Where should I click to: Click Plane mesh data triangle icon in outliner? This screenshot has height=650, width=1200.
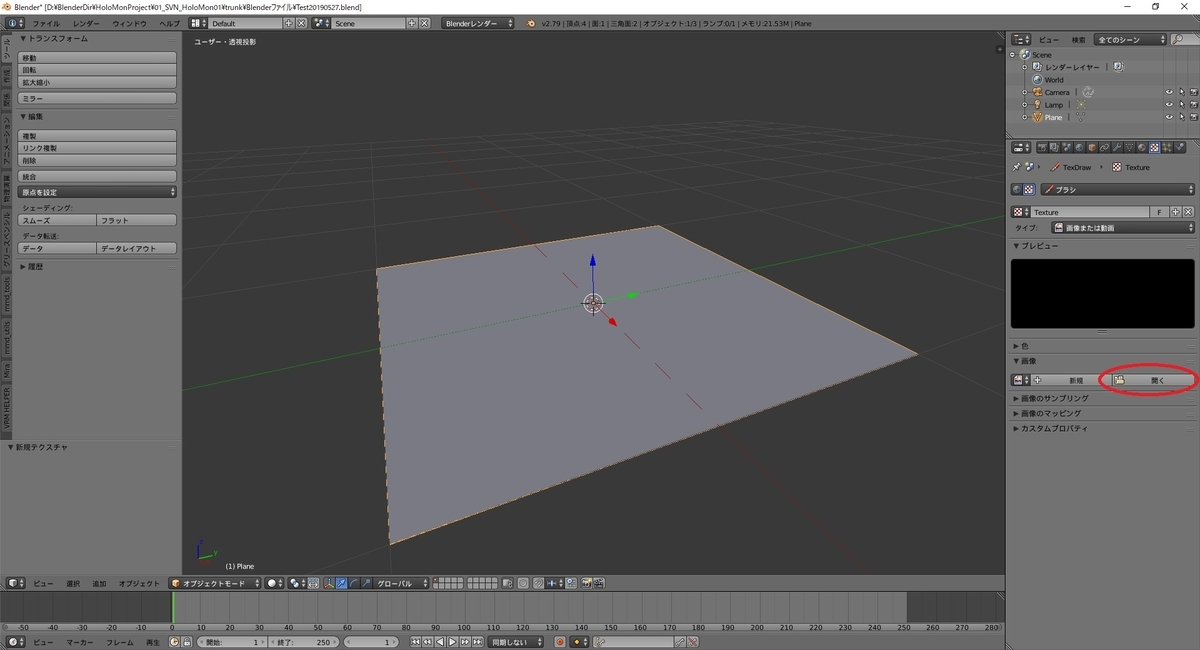(x=1081, y=117)
